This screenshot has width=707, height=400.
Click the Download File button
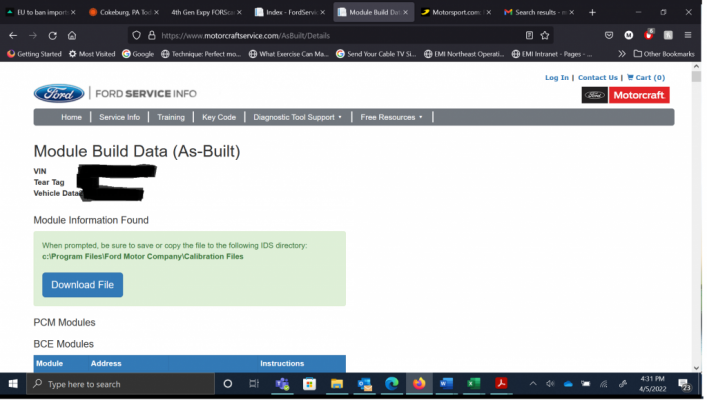83,285
